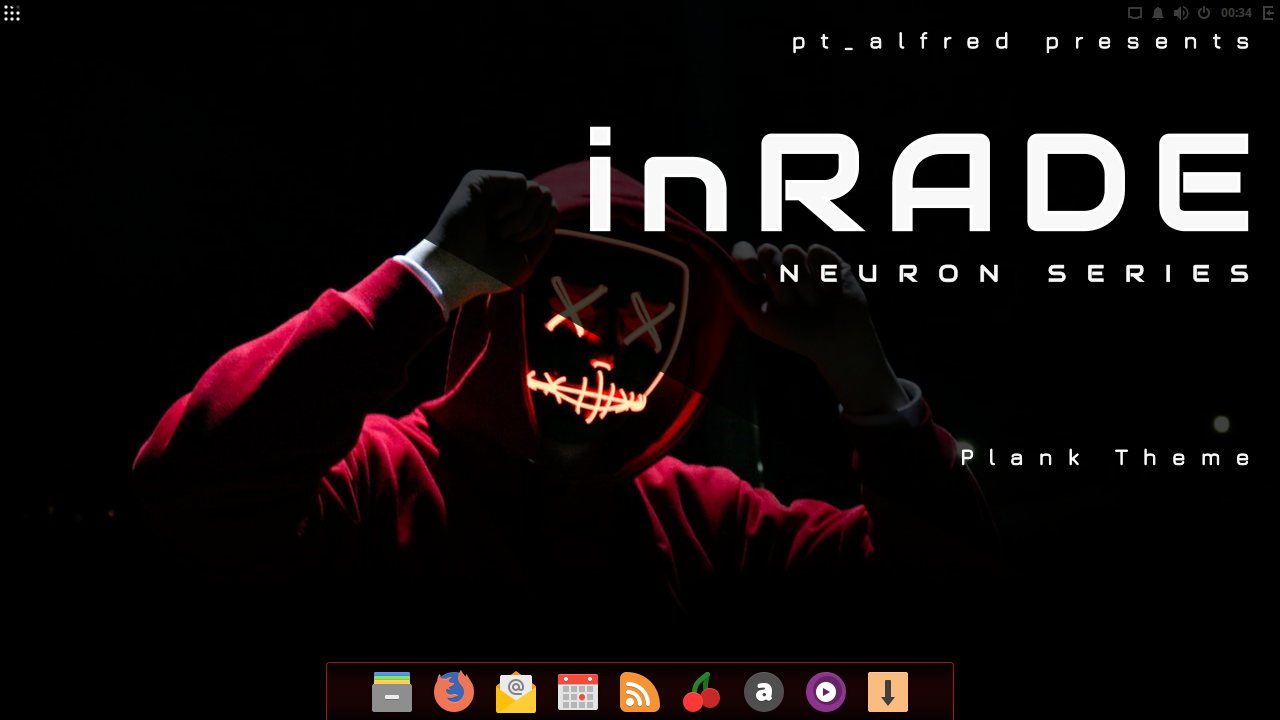Open the RSS feed reader in dock
Image resolution: width=1280 pixels, height=720 pixels.
point(640,692)
